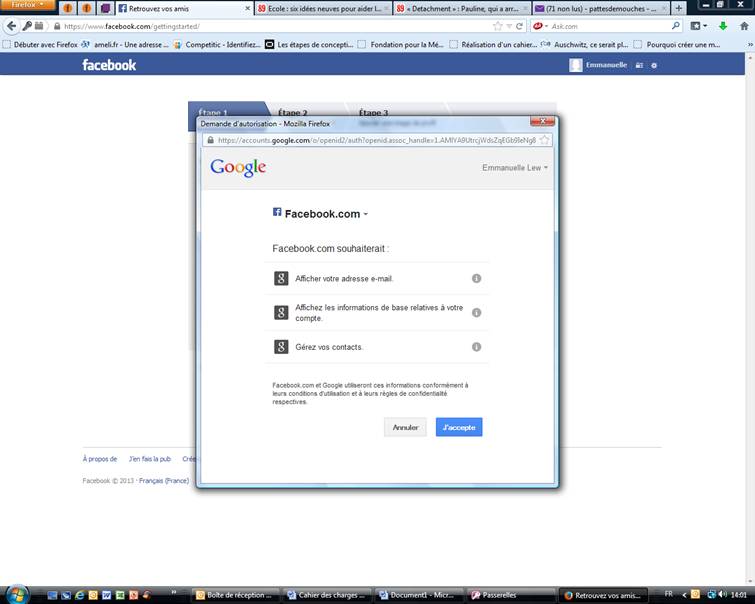Open Downloads with green arrow
This screenshot has width=755, height=604.
723,26
